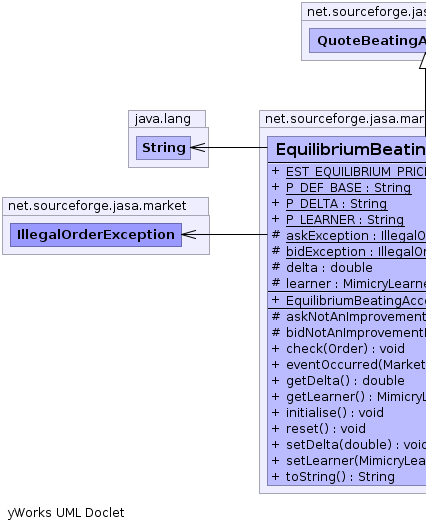
Task: Click the initialise() : void method
Action: (x=335, y=413)
